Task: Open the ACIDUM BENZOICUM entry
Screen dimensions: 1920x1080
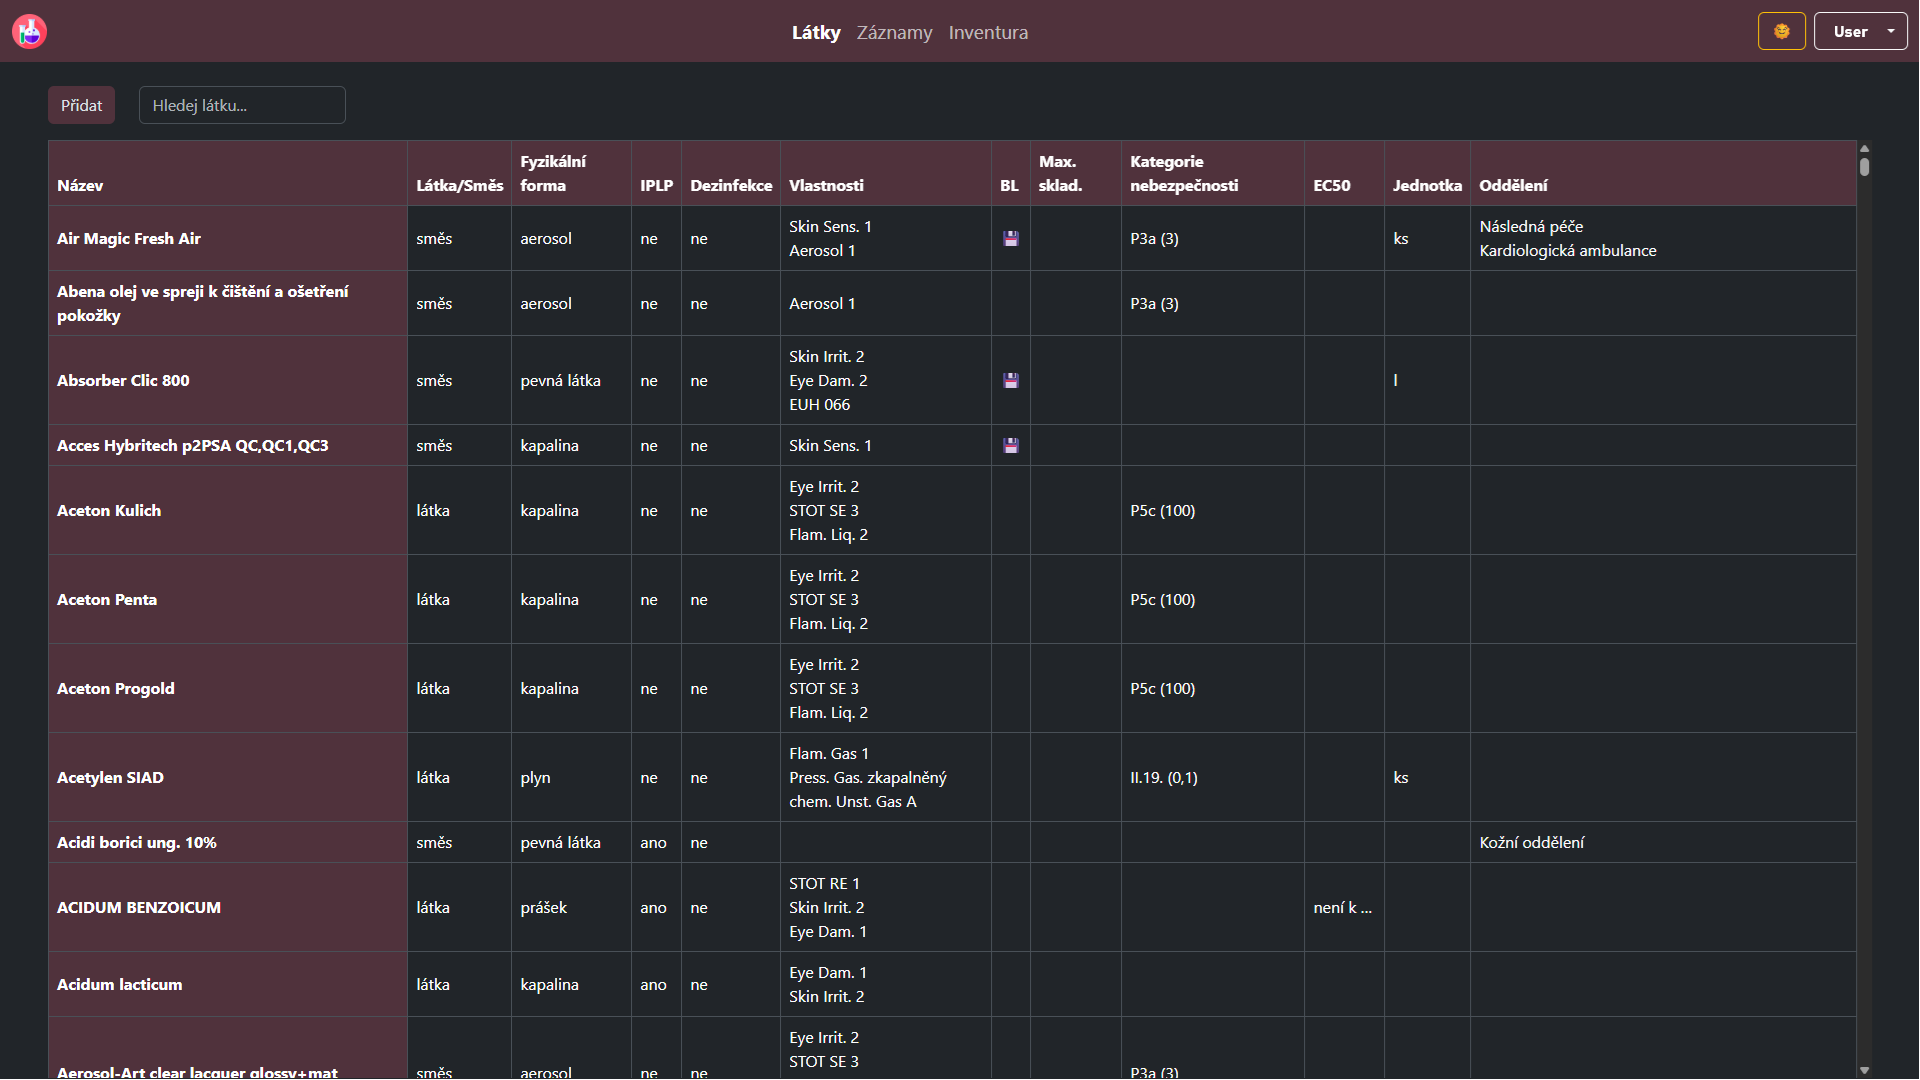Action: pyautogui.click(x=139, y=908)
